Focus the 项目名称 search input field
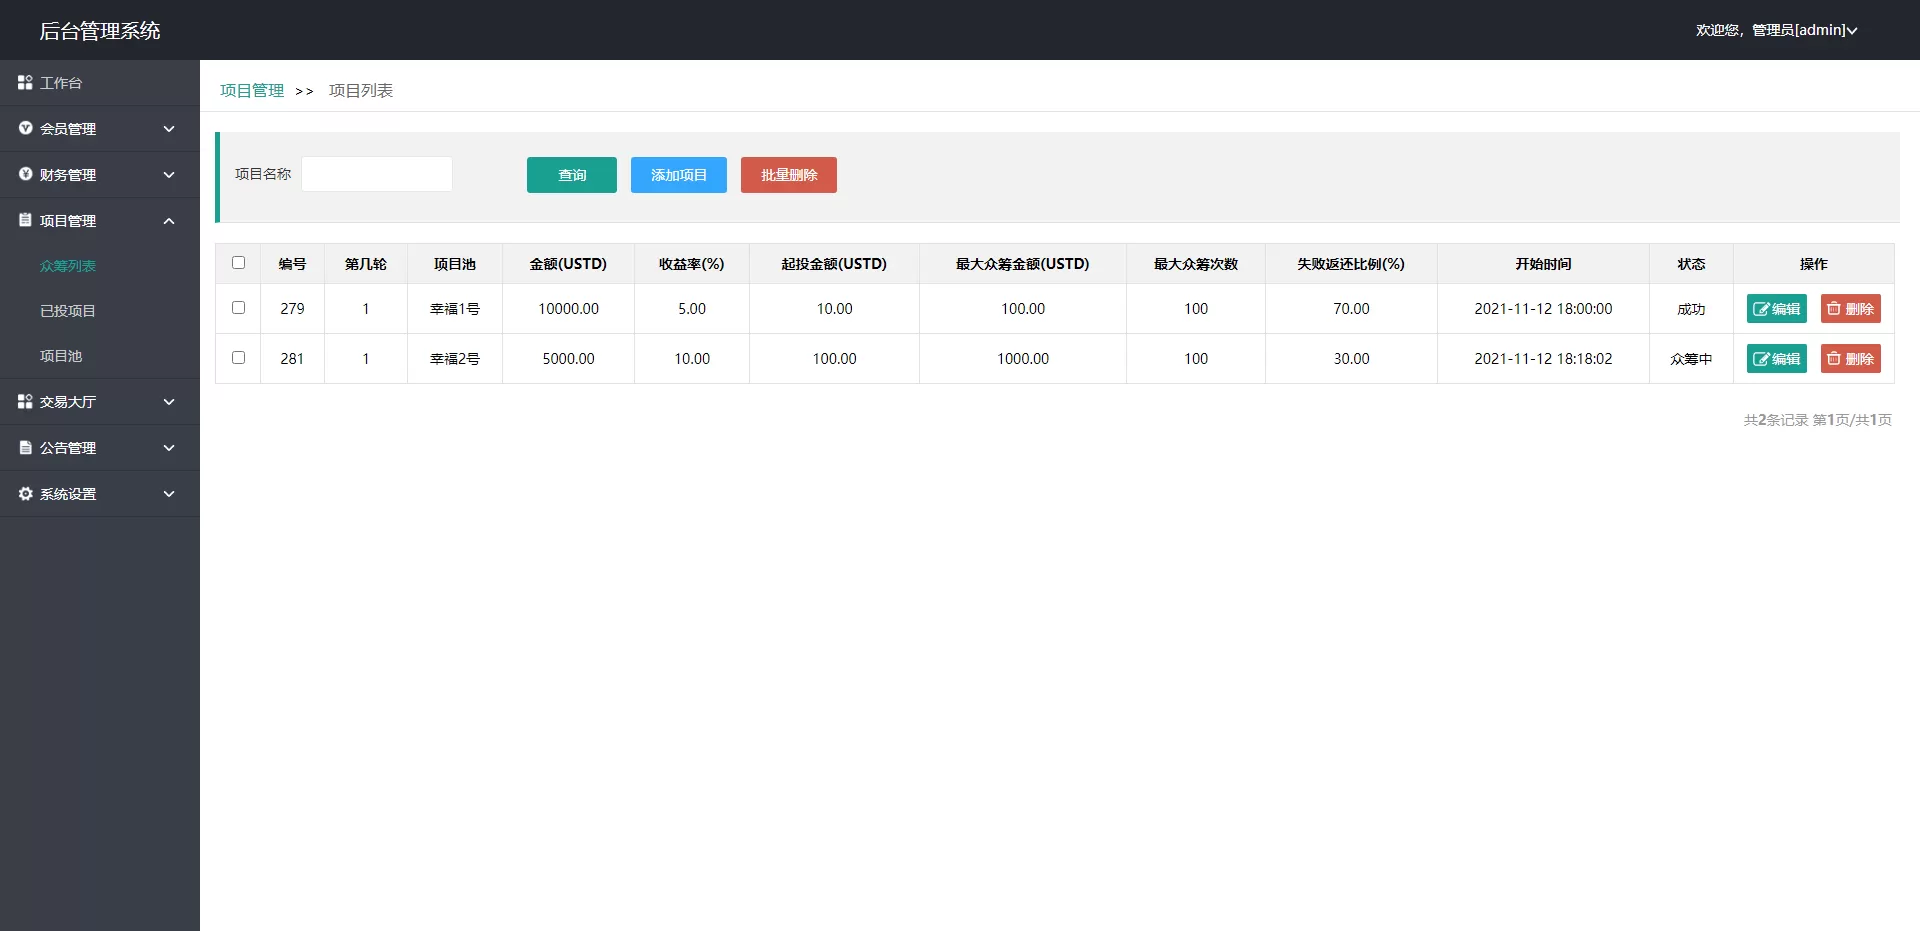Viewport: 1920px width, 931px height. 377,174
